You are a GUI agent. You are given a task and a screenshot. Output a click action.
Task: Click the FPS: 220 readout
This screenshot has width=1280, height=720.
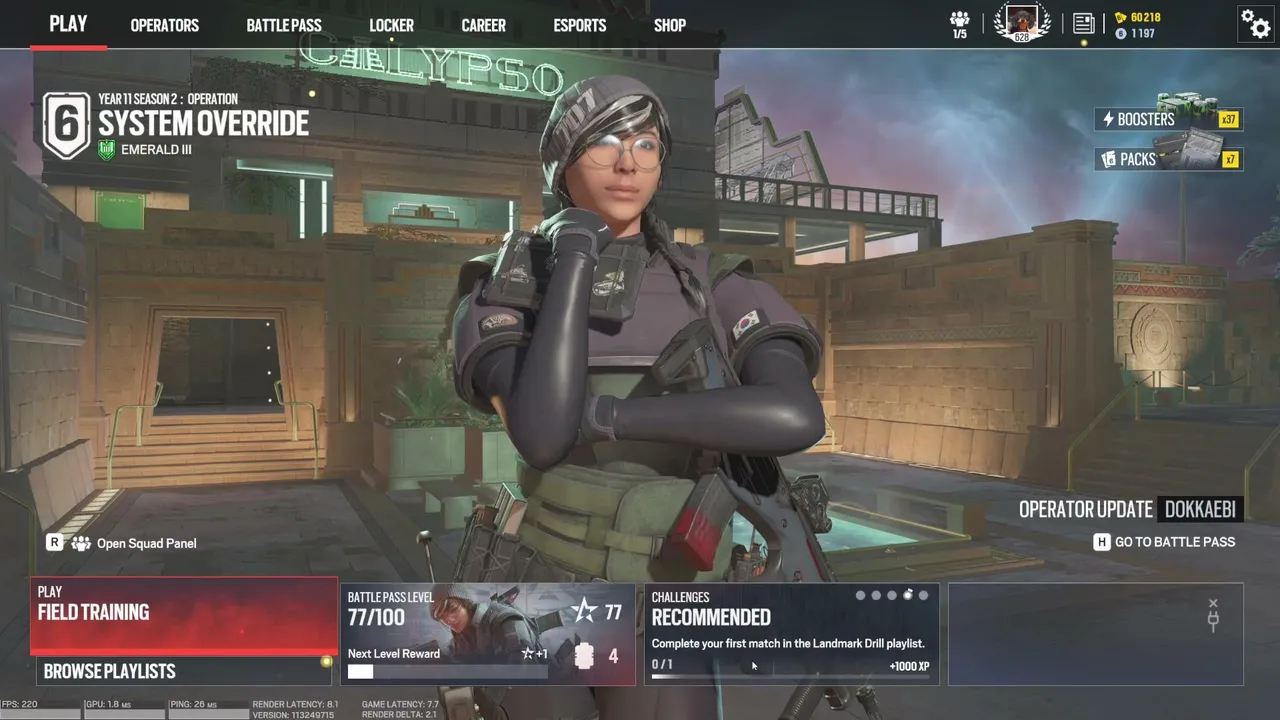(x=20, y=704)
